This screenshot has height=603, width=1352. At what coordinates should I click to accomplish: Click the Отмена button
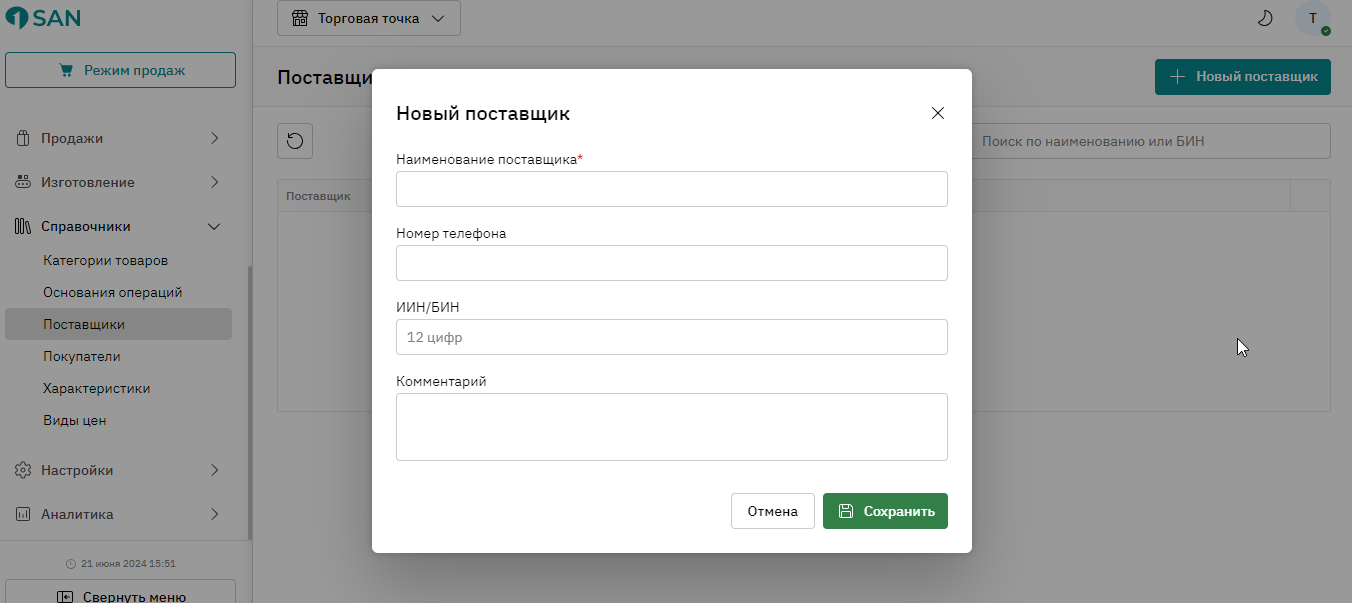(773, 511)
